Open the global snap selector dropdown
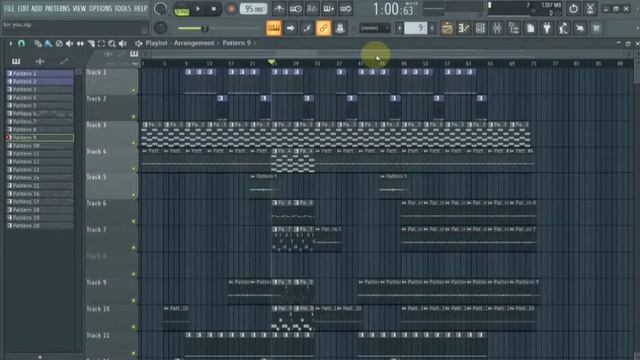Viewport: 640px width, 360px height. 375,28
